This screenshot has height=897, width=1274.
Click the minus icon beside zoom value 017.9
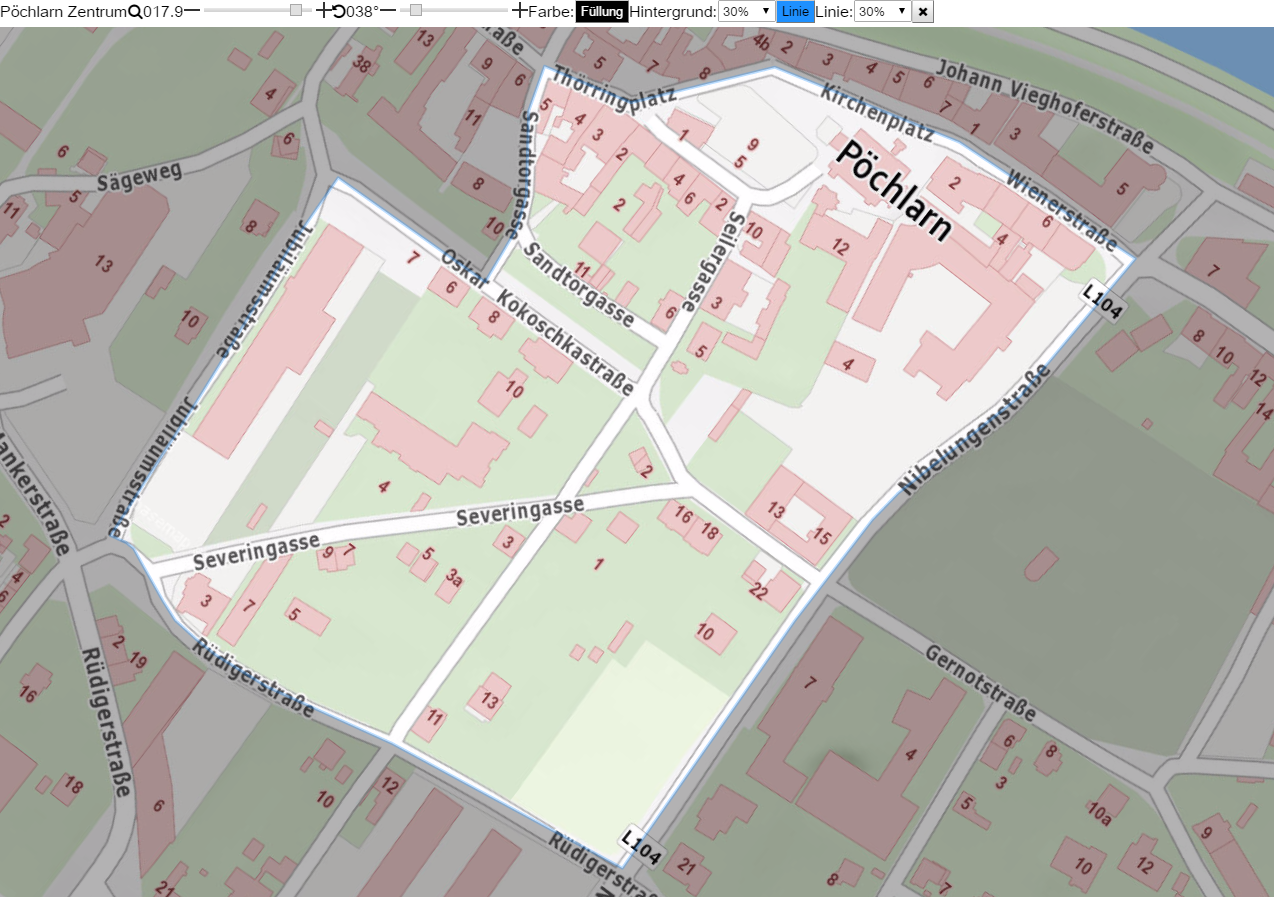coord(193,11)
